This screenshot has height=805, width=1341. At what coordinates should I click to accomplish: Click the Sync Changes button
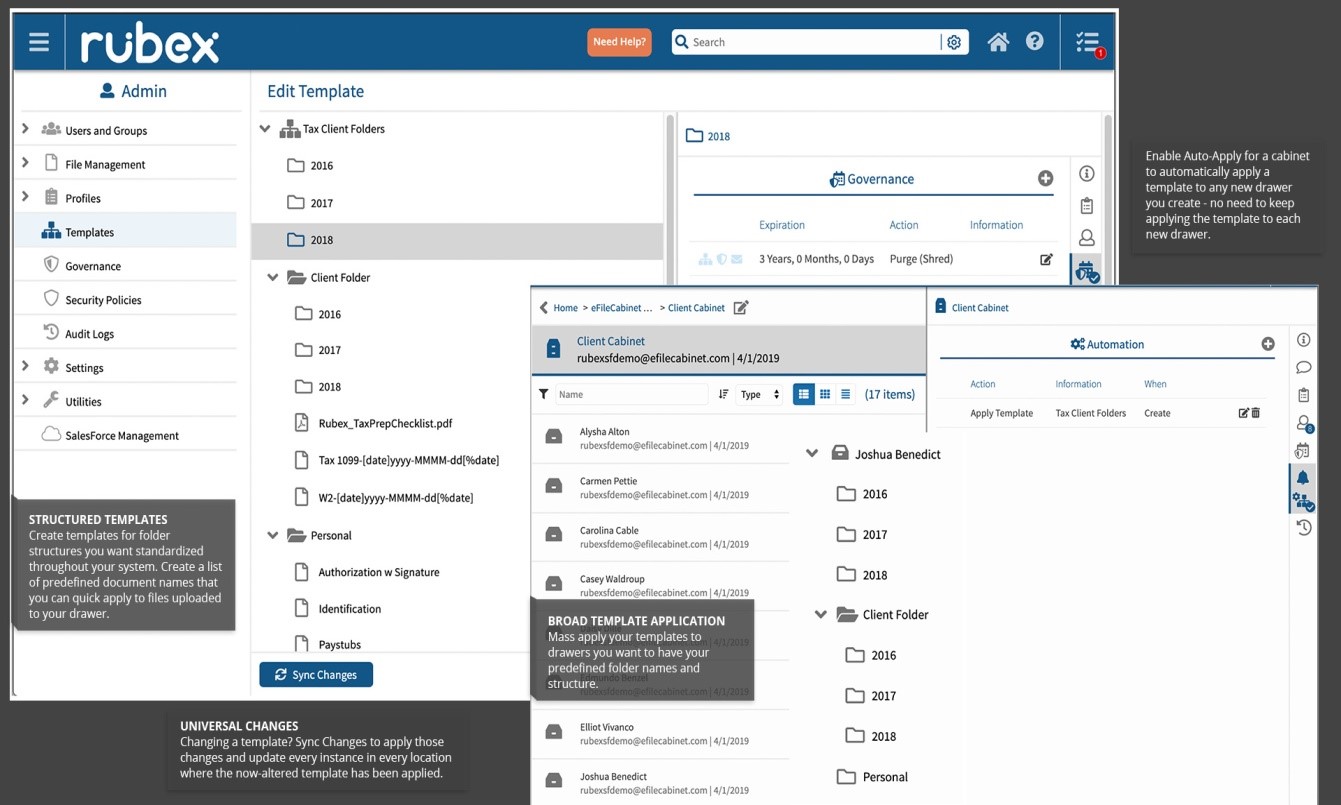[x=315, y=674]
